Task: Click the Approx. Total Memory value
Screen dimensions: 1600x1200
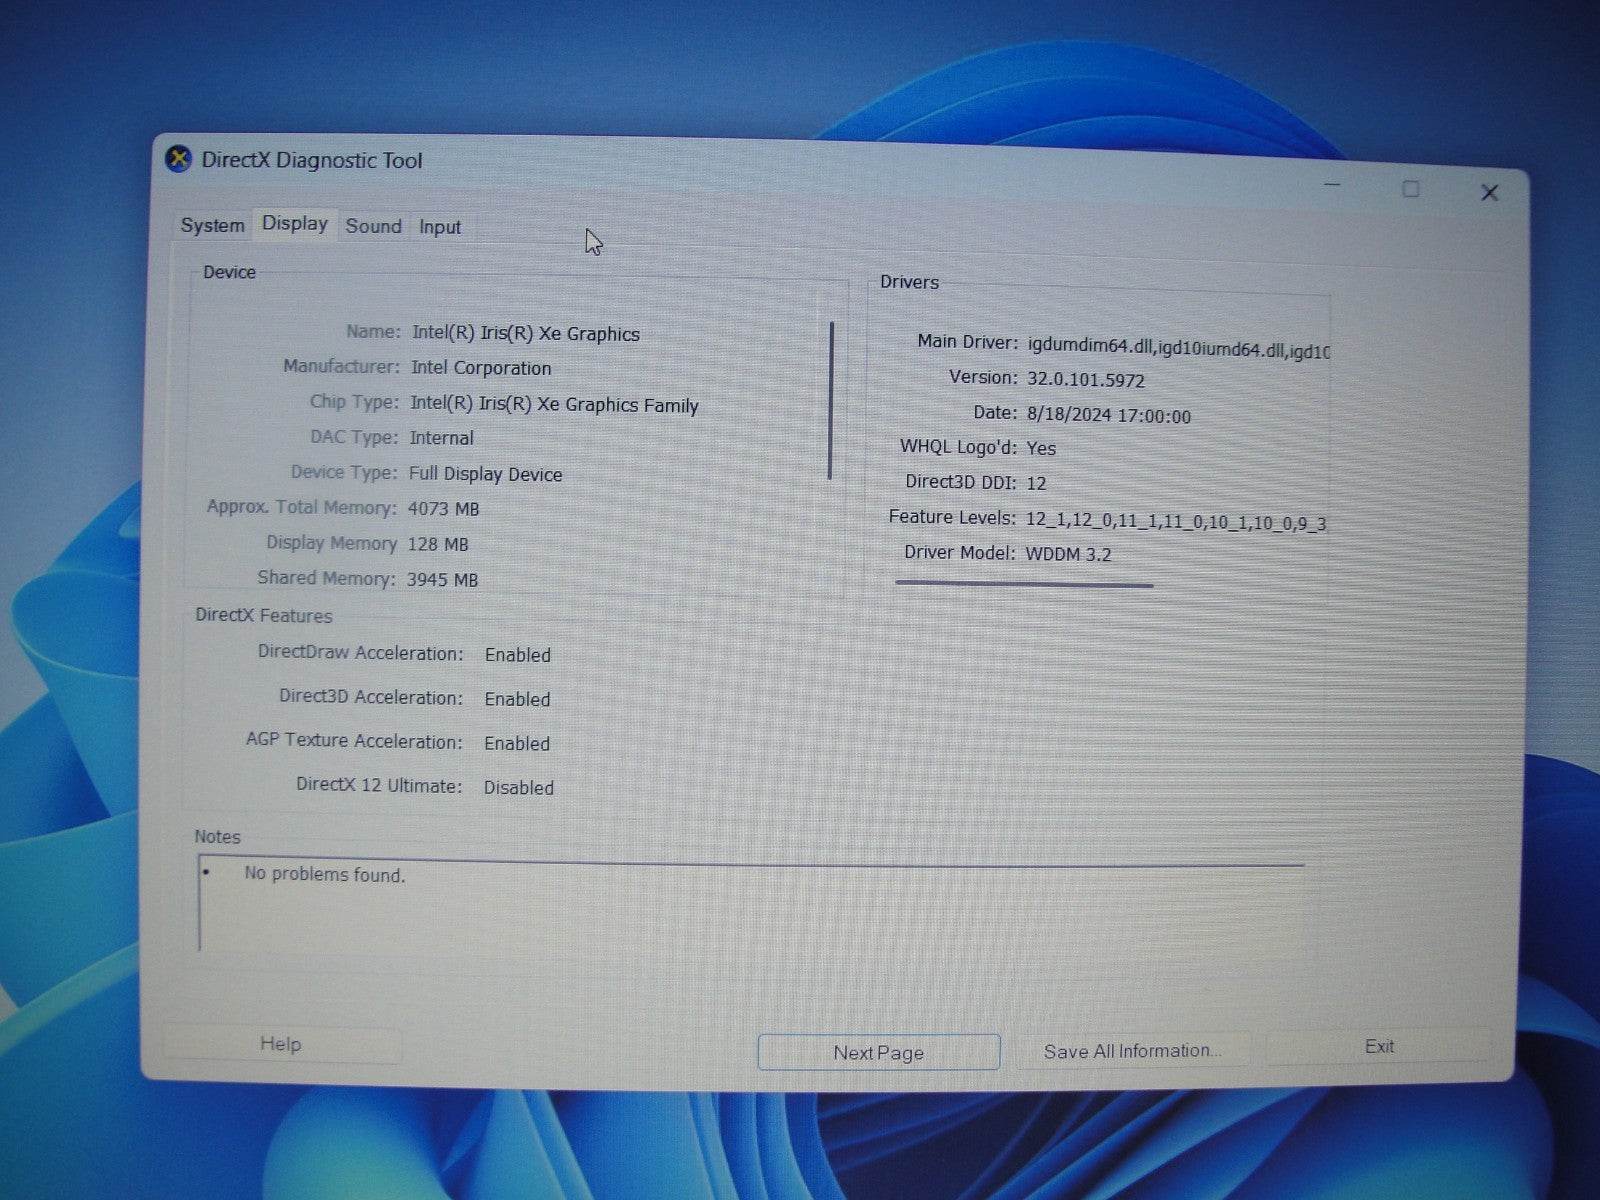Action: click(x=442, y=509)
